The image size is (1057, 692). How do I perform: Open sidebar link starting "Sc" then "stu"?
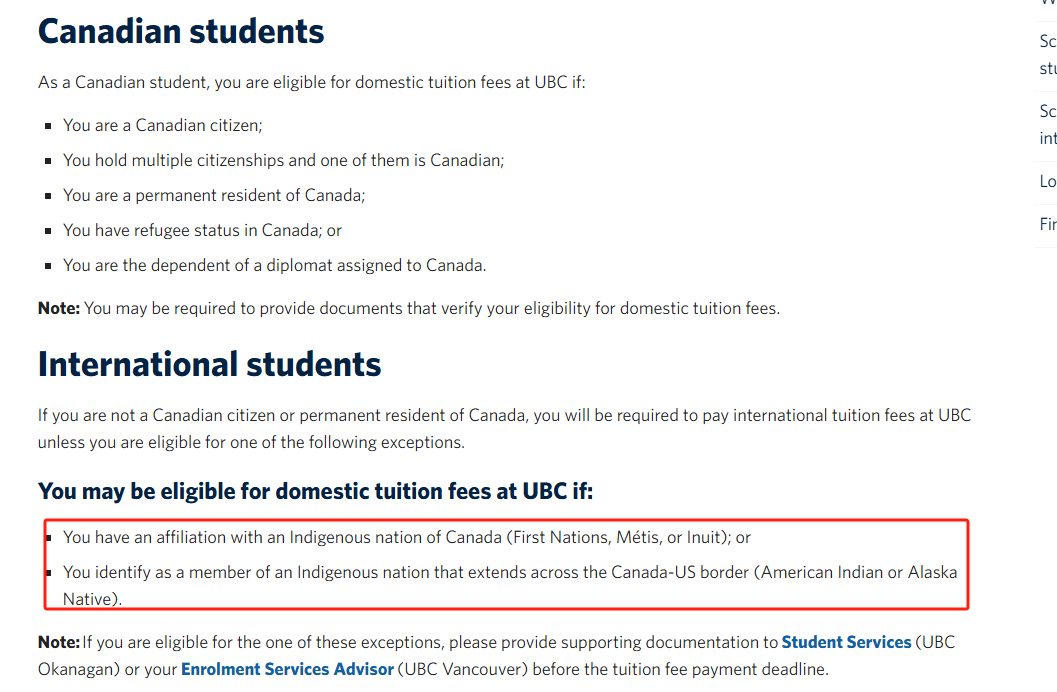pyautogui.click(x=1048, y=55)
